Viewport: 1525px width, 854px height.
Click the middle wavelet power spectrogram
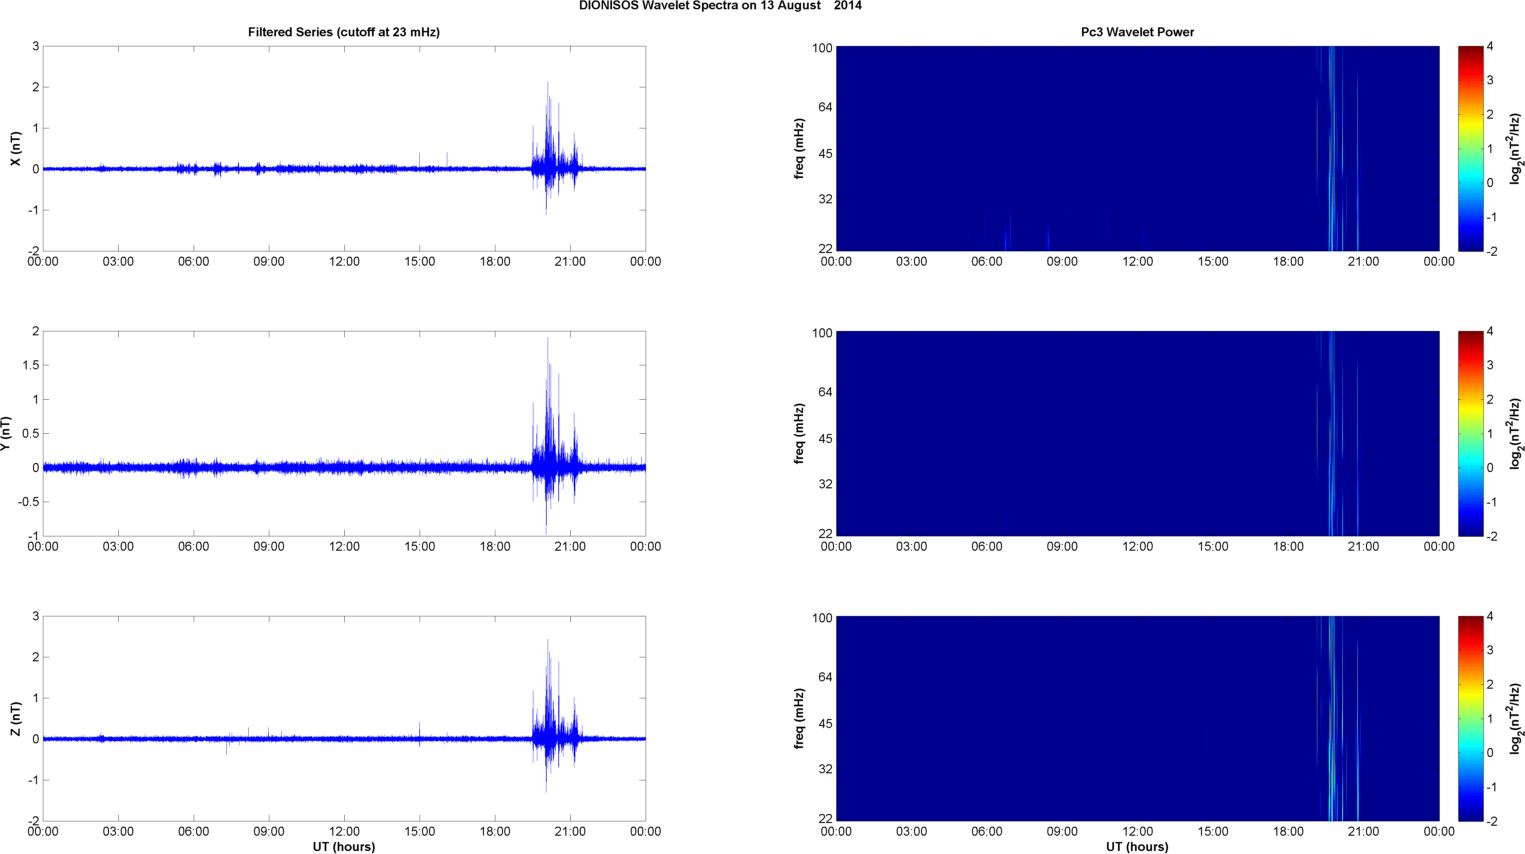pos(1137,433)
